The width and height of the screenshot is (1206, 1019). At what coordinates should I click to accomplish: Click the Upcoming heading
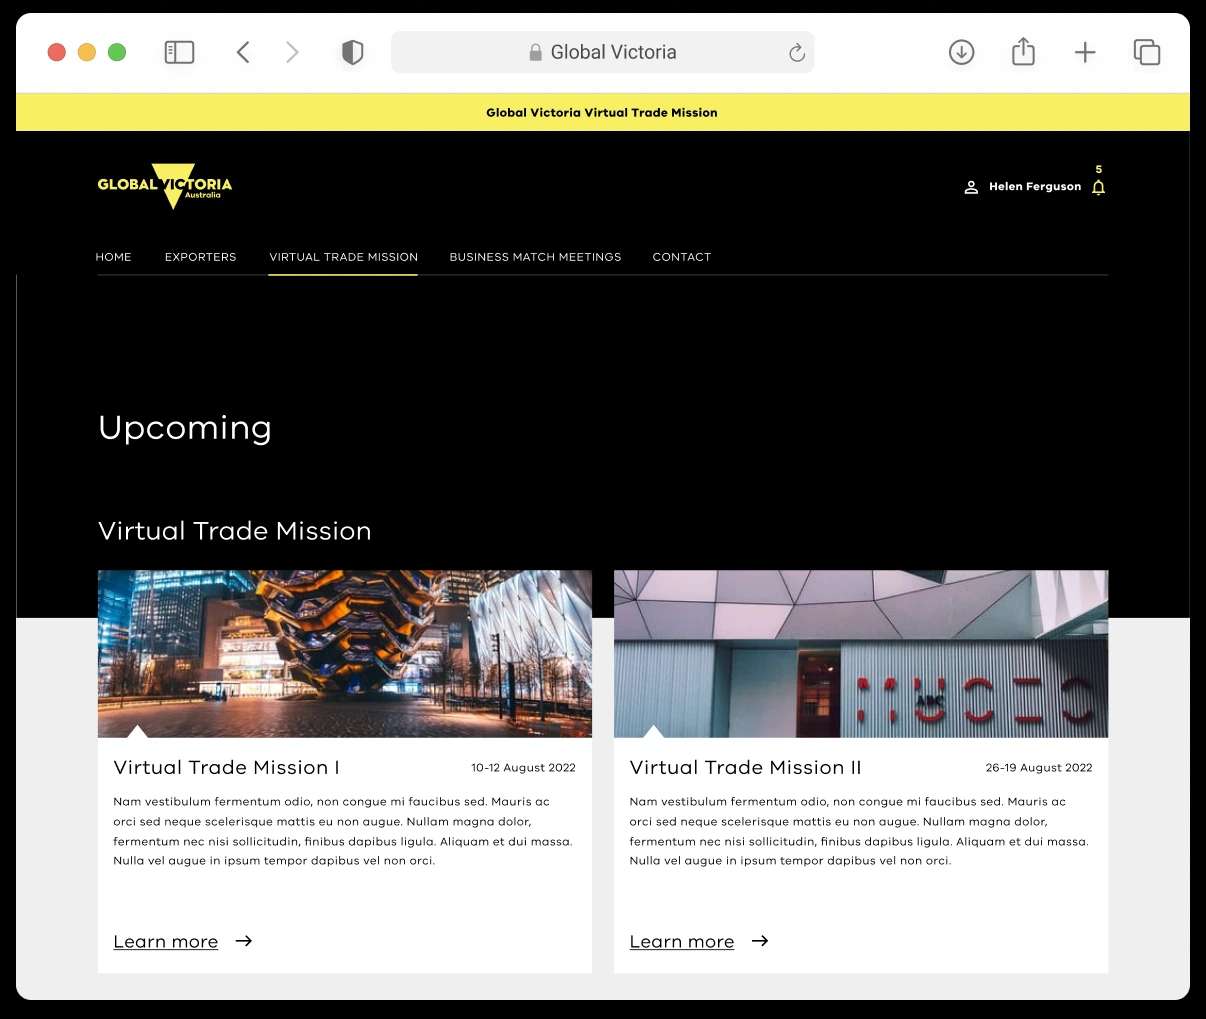click(185, 429)
